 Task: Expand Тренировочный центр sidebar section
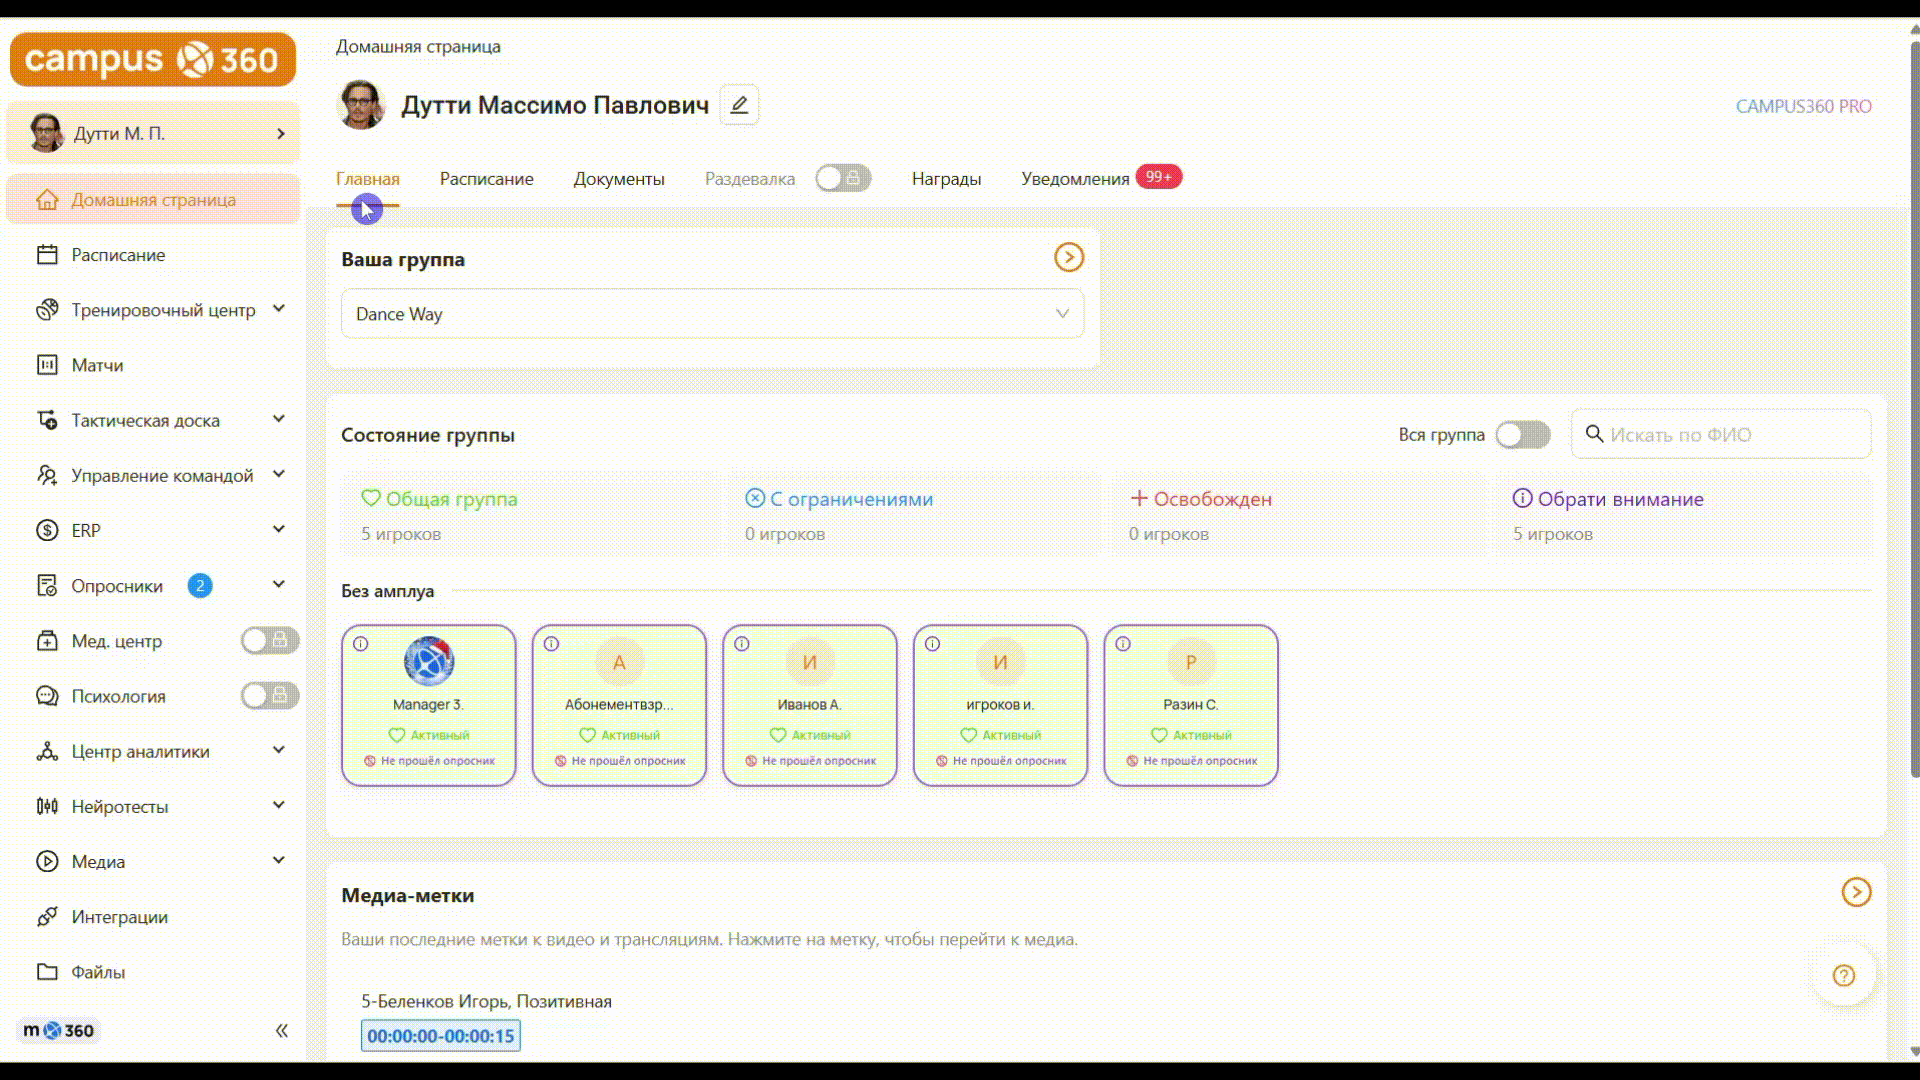(279, 310)
